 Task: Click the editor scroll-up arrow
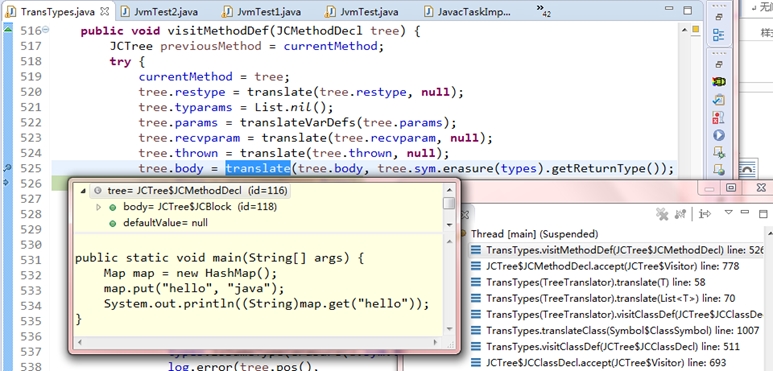[x=684, y=30]
